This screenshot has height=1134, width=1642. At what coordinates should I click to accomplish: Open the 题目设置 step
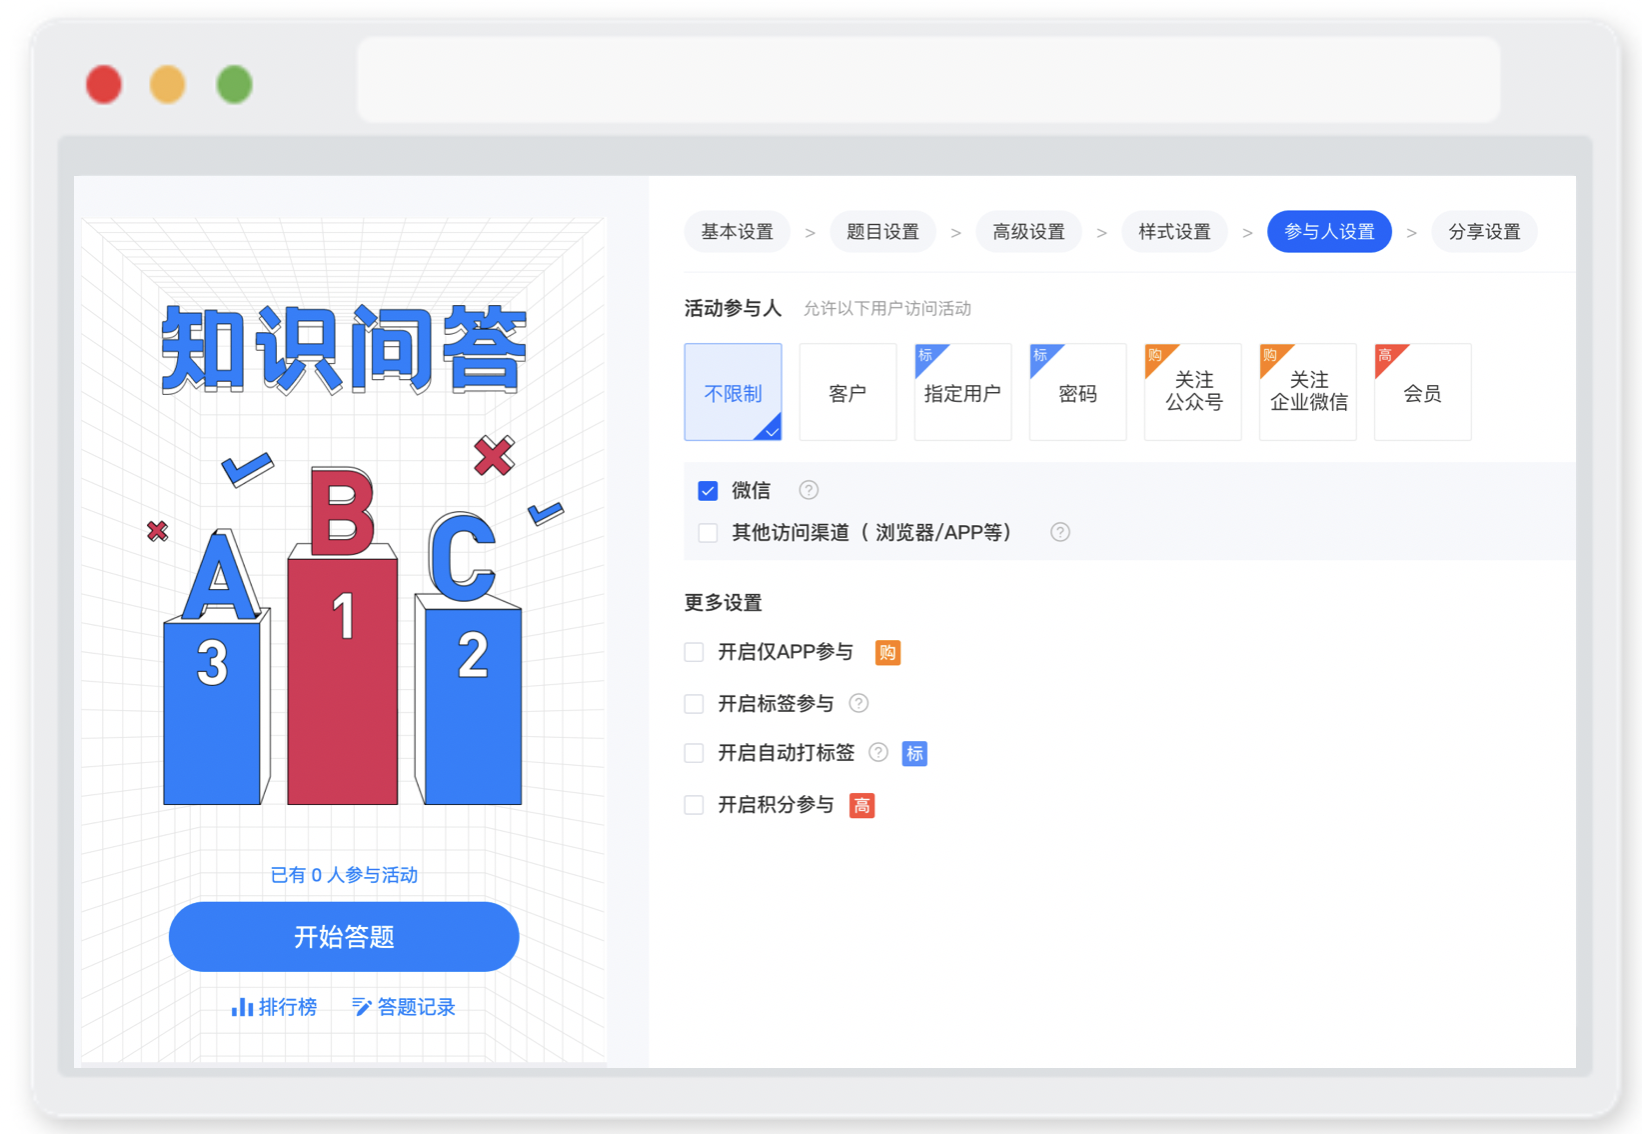(x=883, y=232)
